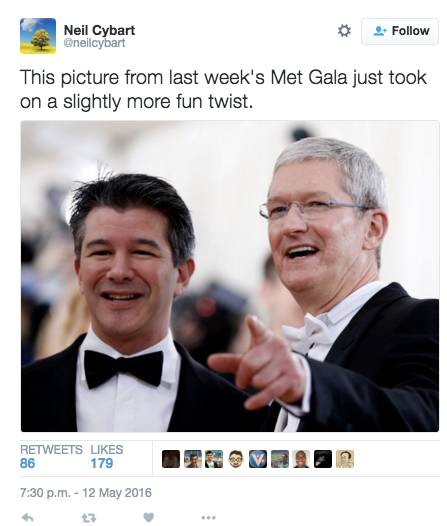
Task: Open the cartoon face with glasses avatar
Action: [236, 459]
